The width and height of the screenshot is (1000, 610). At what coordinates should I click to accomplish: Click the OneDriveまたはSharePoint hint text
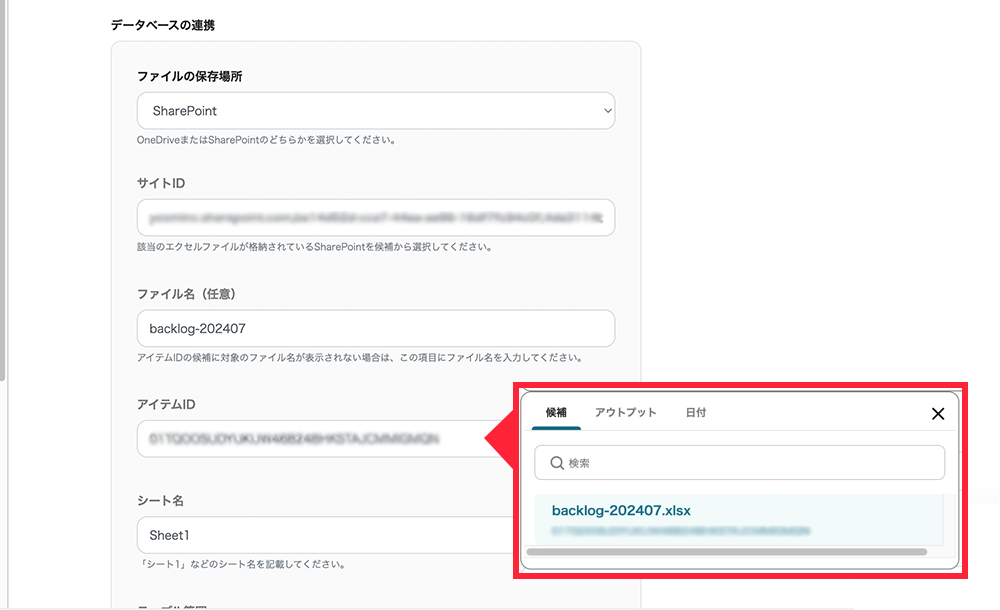[x=267, y=140]
